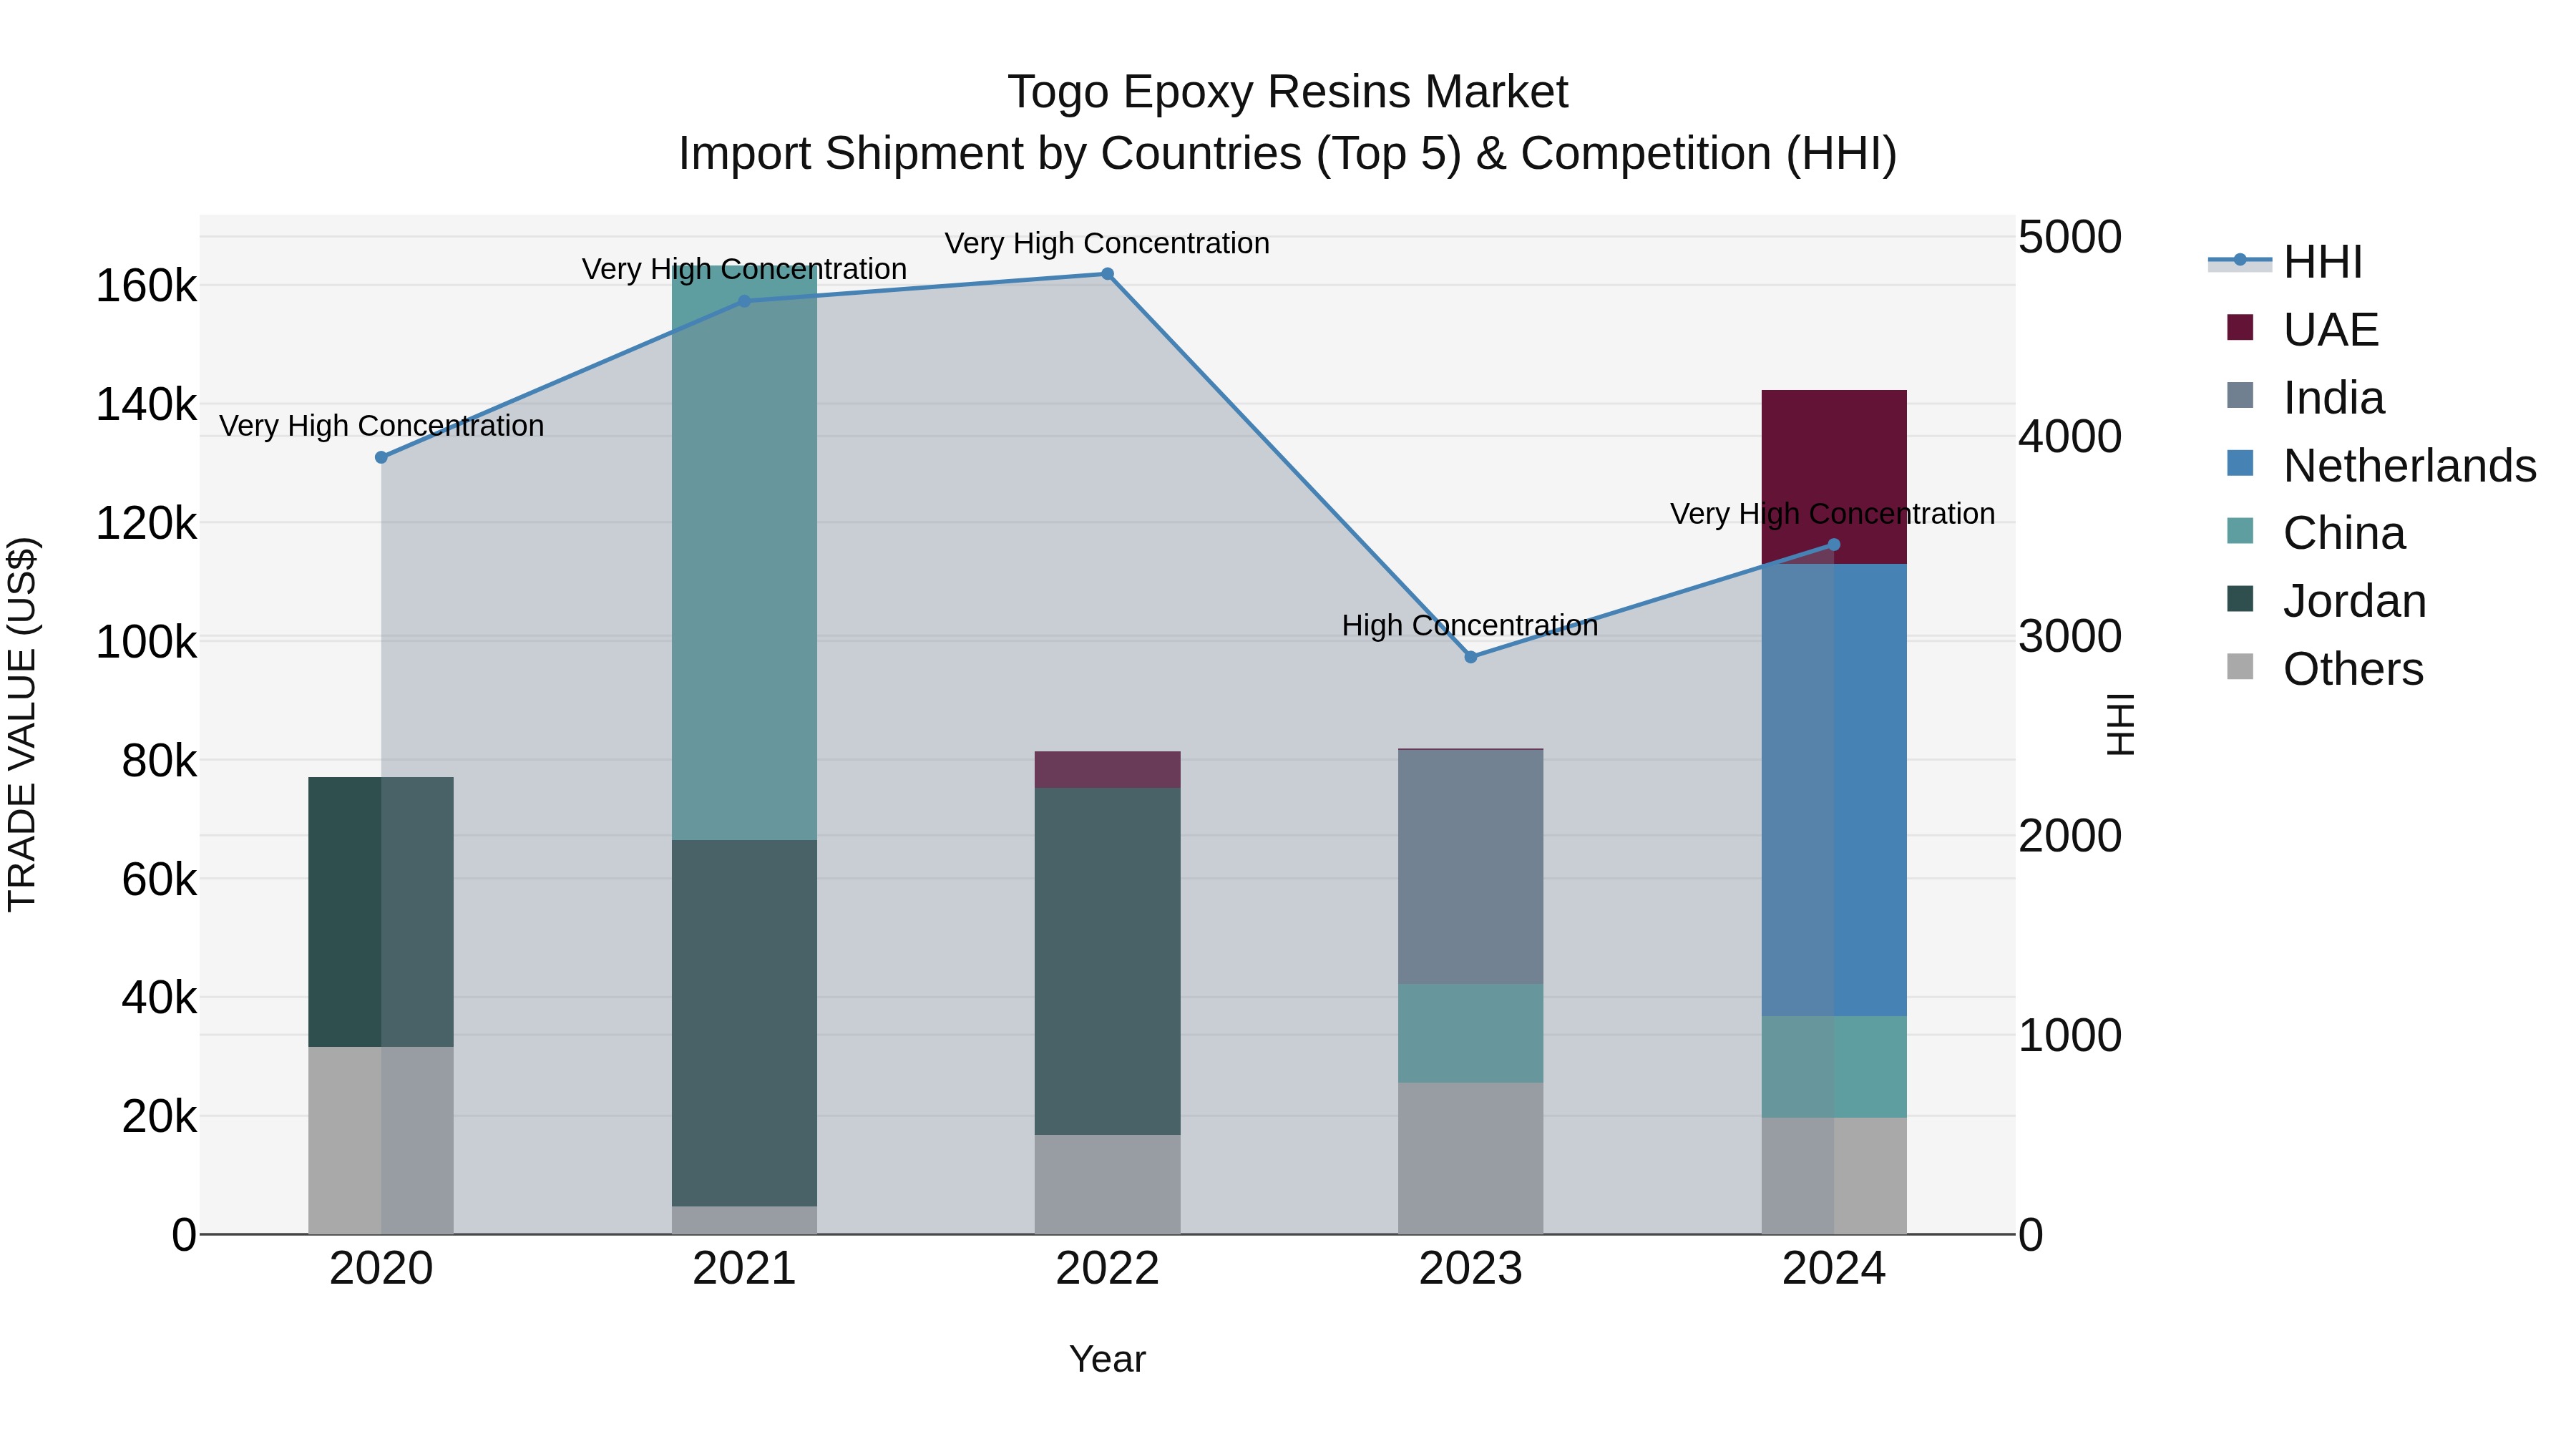This screenshot has height=1449, width=2576.
Task: Click the 2022 x-axis label
Action: pos(1107,1269)
